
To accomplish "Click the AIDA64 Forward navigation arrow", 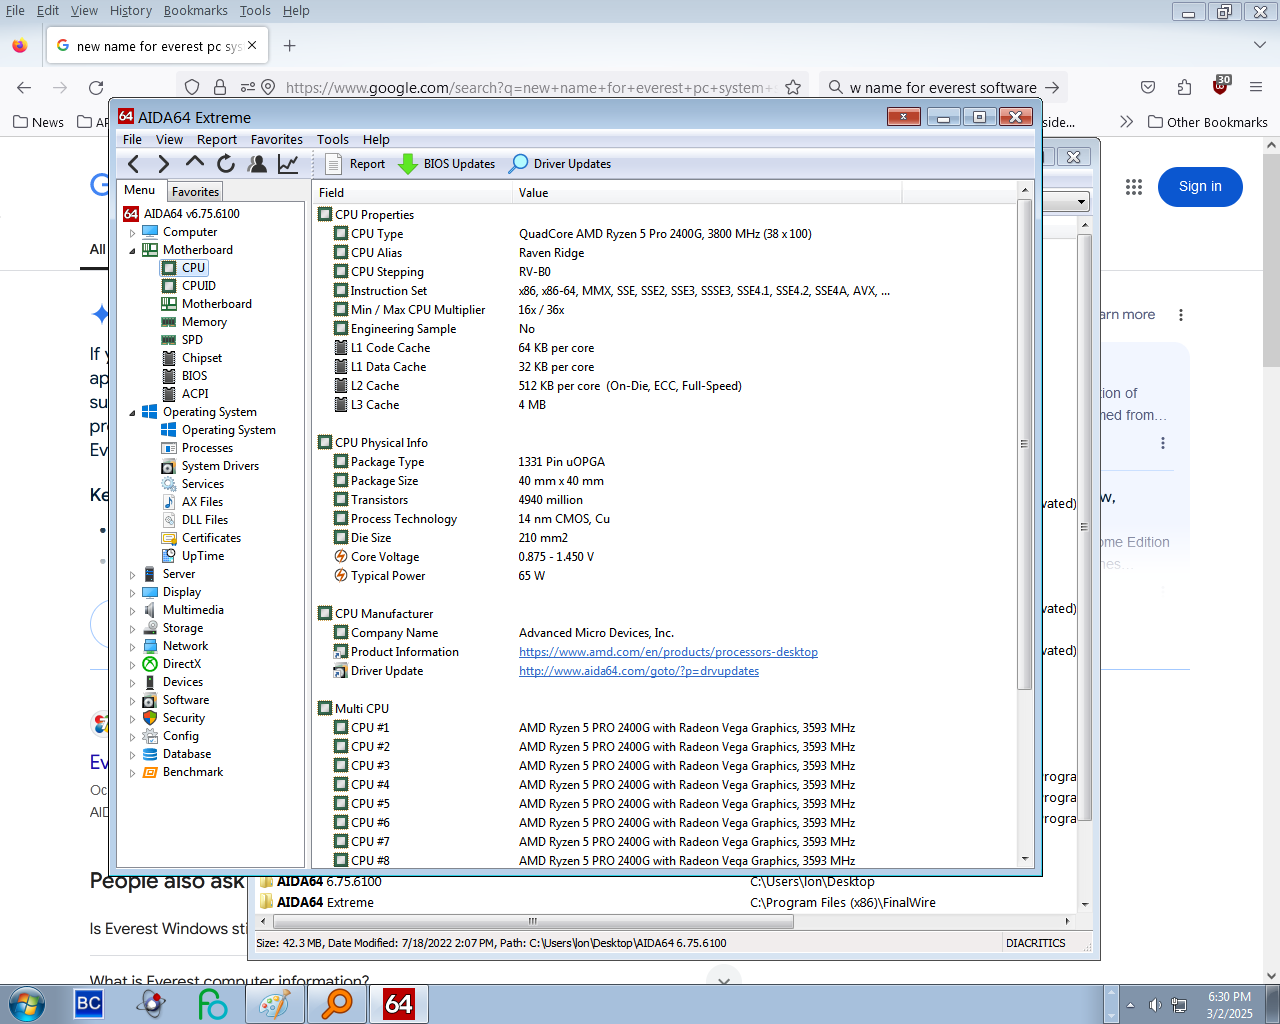I will (164, 164).
